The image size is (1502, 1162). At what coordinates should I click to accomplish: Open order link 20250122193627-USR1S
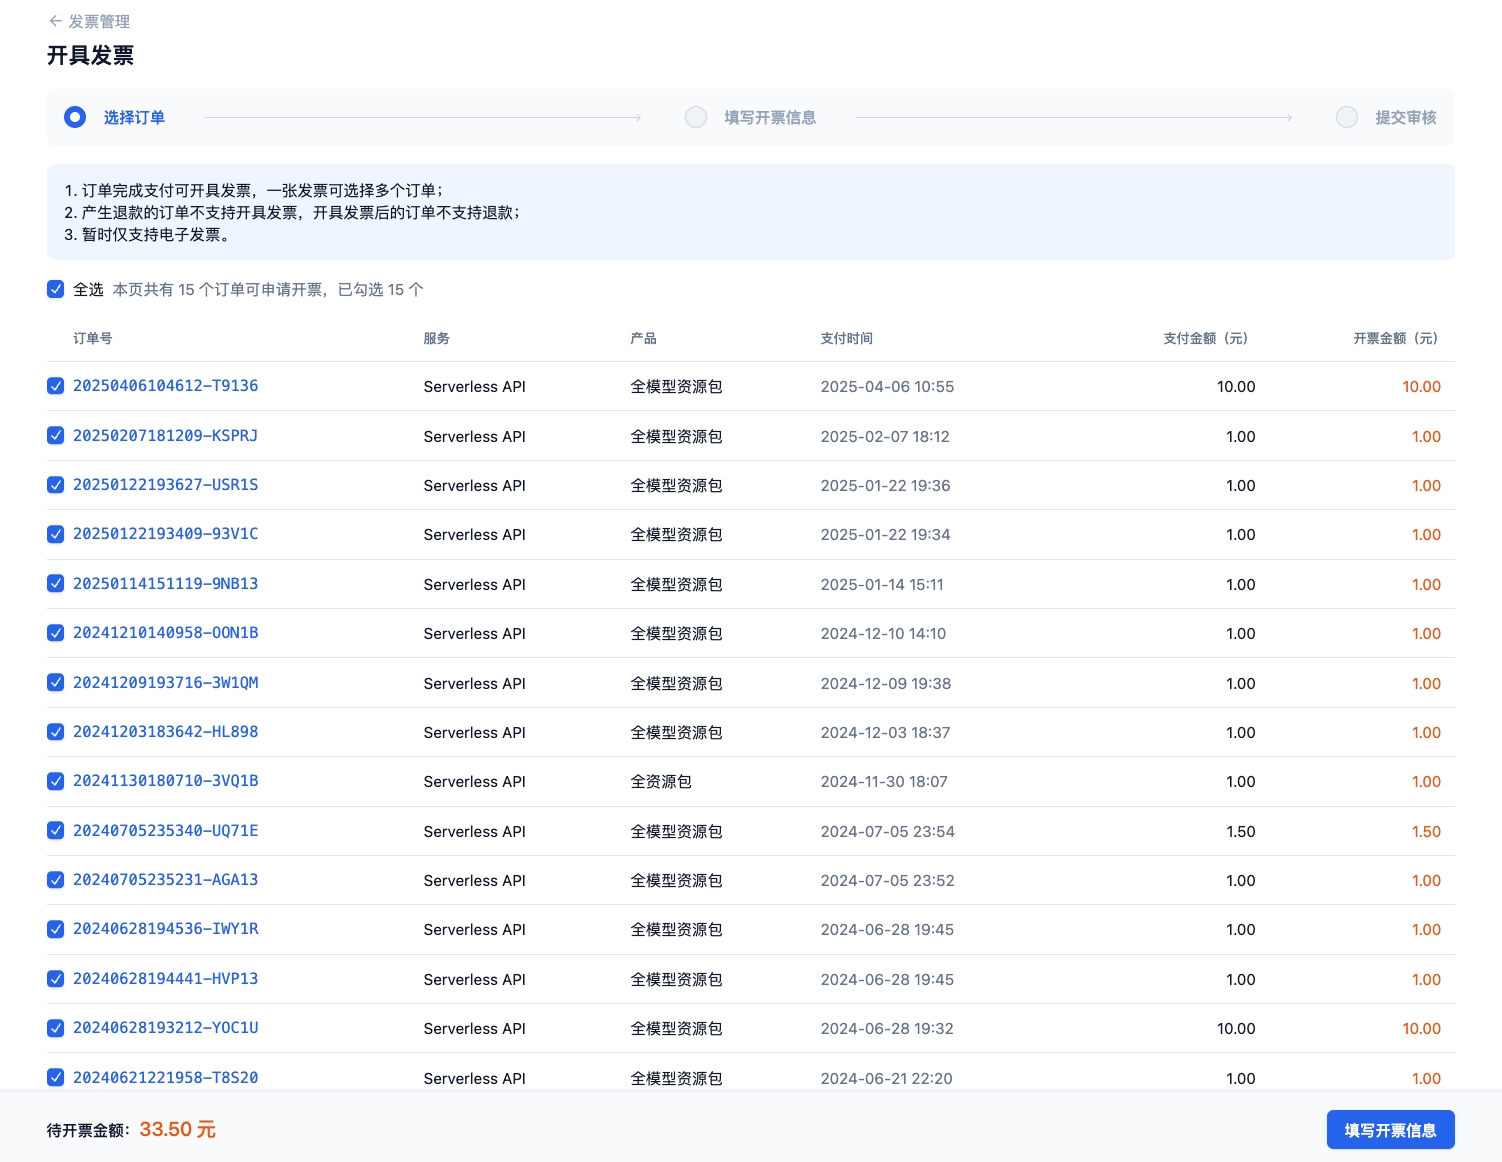tap(165, 485)
